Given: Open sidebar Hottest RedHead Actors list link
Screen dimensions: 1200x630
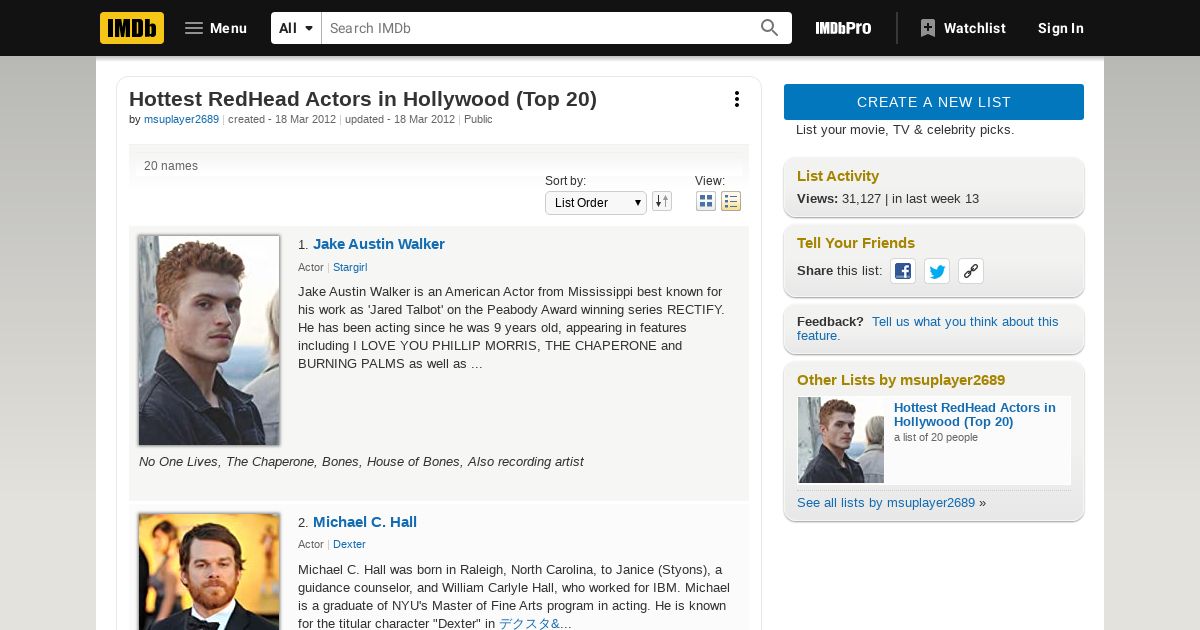Looking at the screenshot, I should tap(974, 414).
